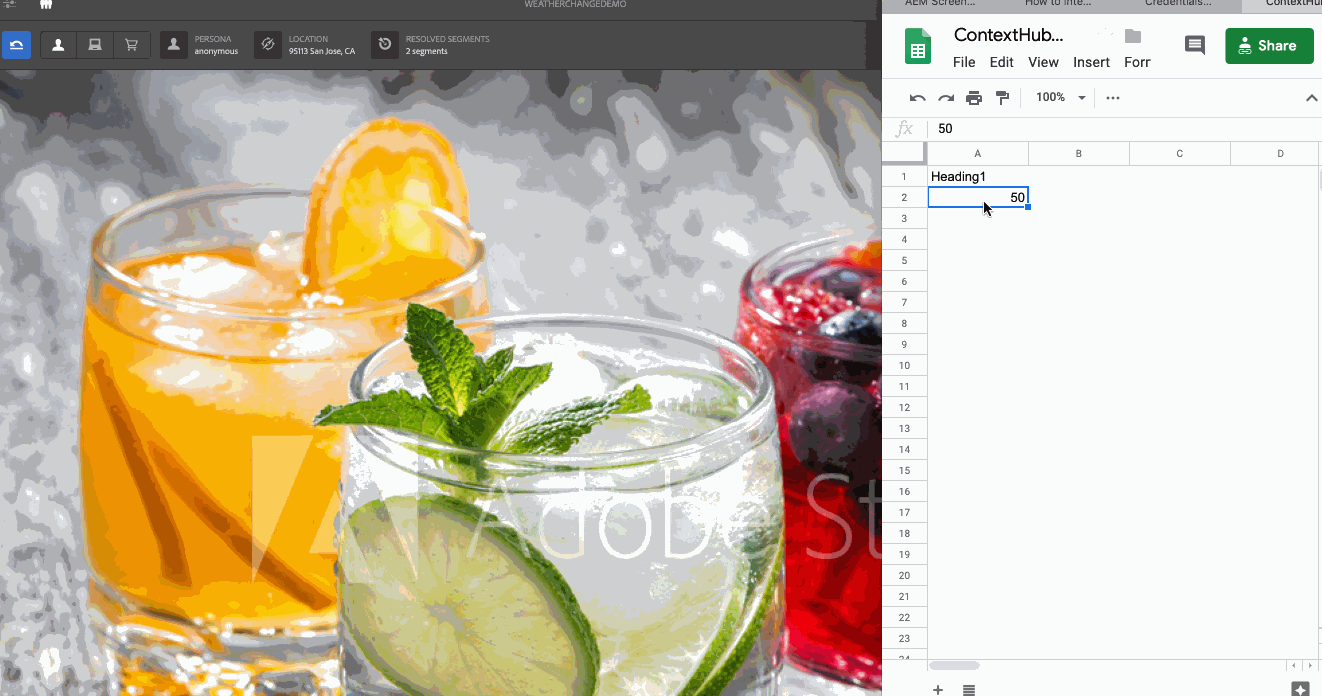Select column D header

point(1276,153)
